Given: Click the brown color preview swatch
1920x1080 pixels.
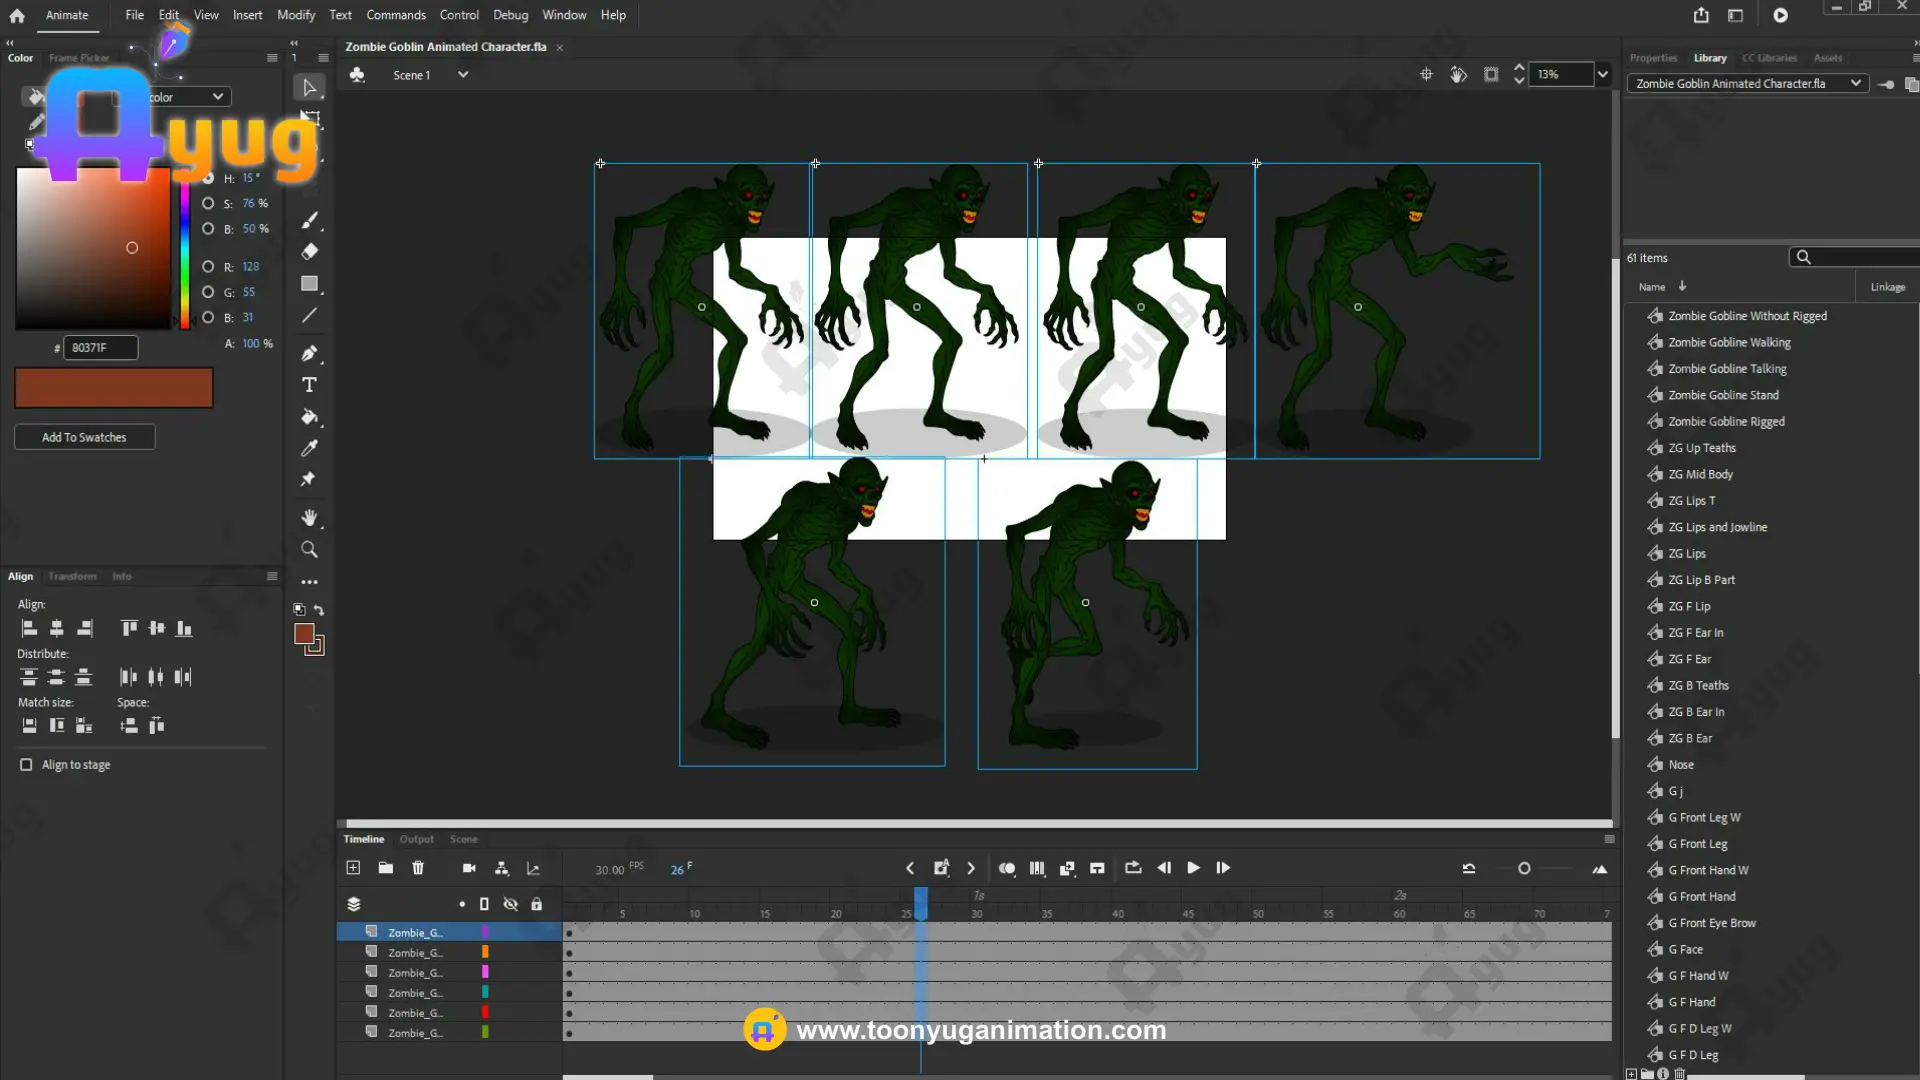Looking at the screenshot, I should pyautogui.click(x=113, y=388).
